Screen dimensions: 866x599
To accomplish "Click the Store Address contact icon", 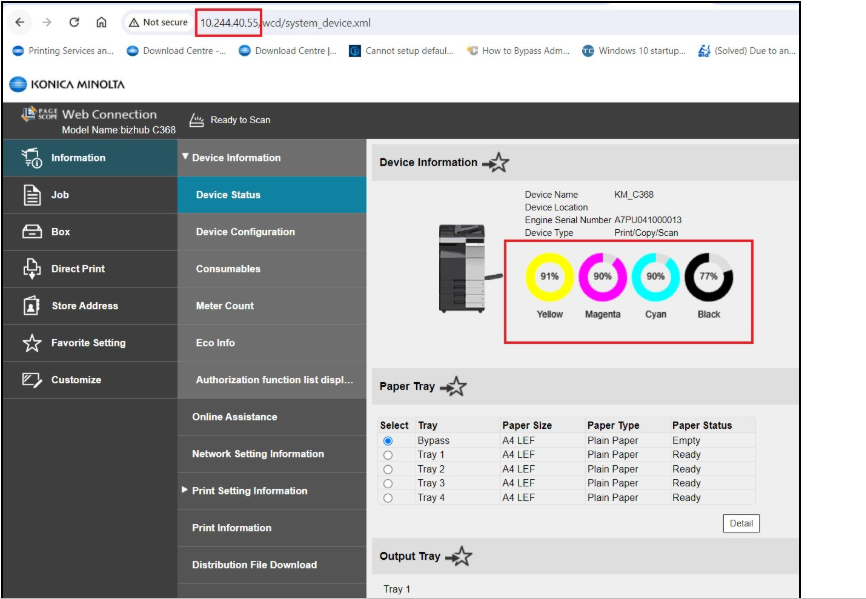I will (x=31, y=305).
